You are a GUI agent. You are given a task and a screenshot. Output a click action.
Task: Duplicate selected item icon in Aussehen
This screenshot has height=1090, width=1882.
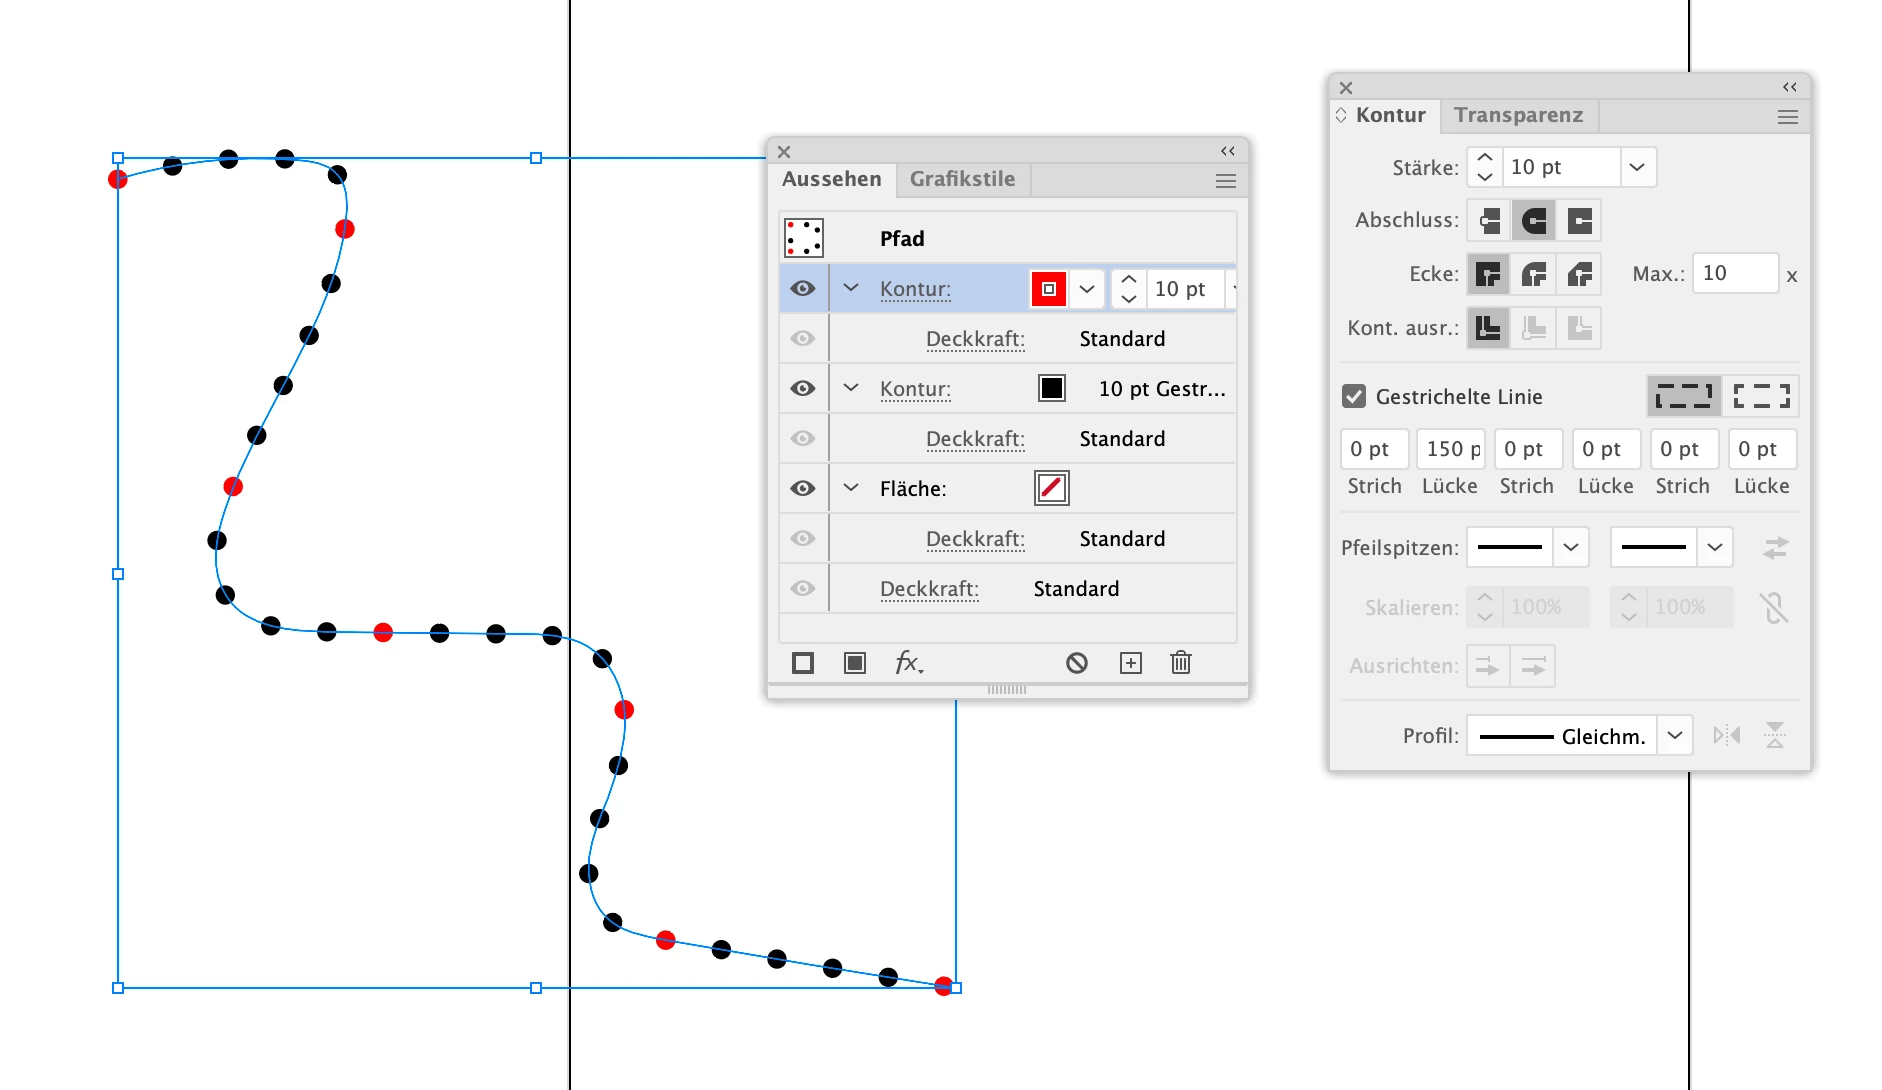point(1131,663)
